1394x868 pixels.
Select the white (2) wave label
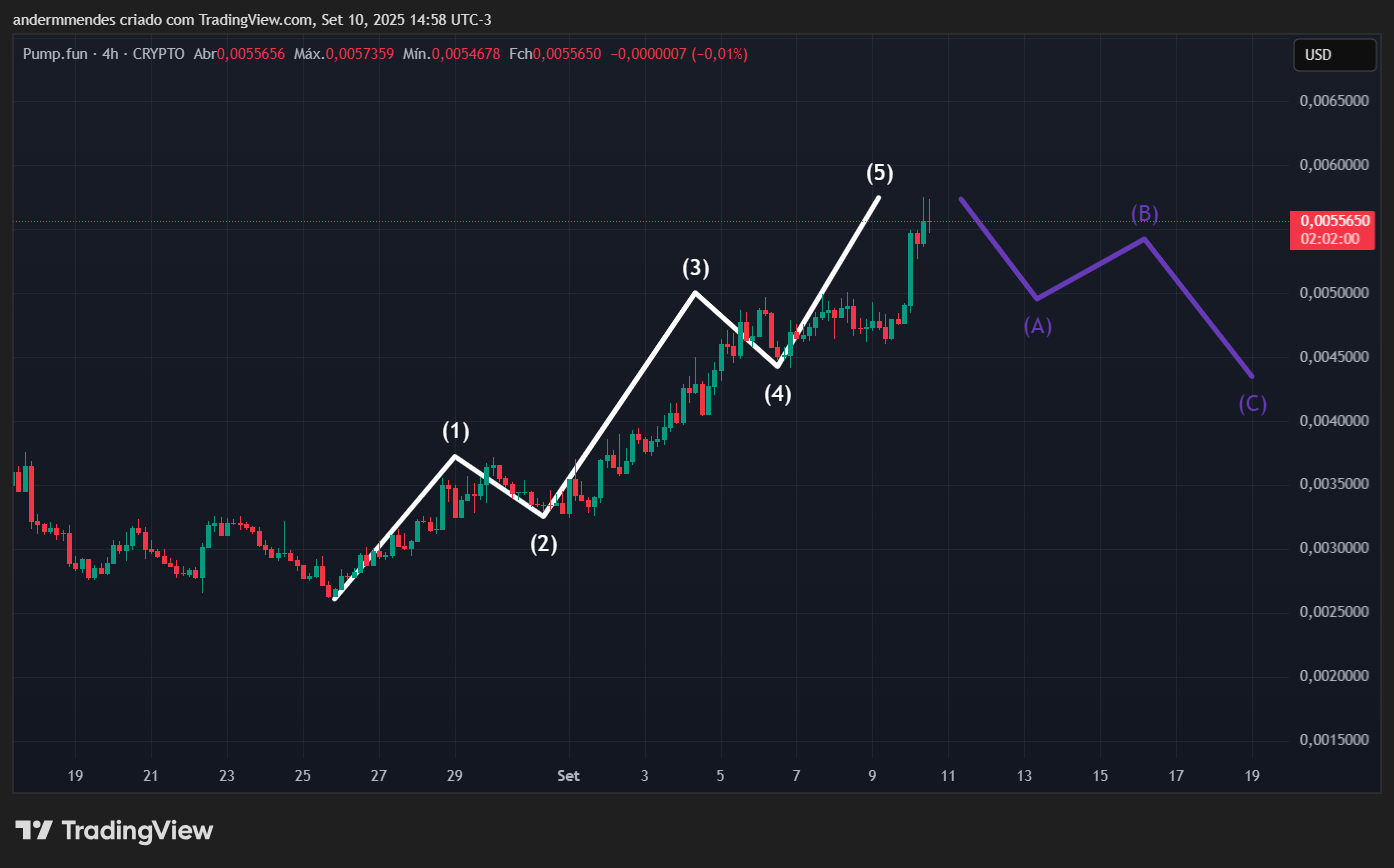[544, 544]
